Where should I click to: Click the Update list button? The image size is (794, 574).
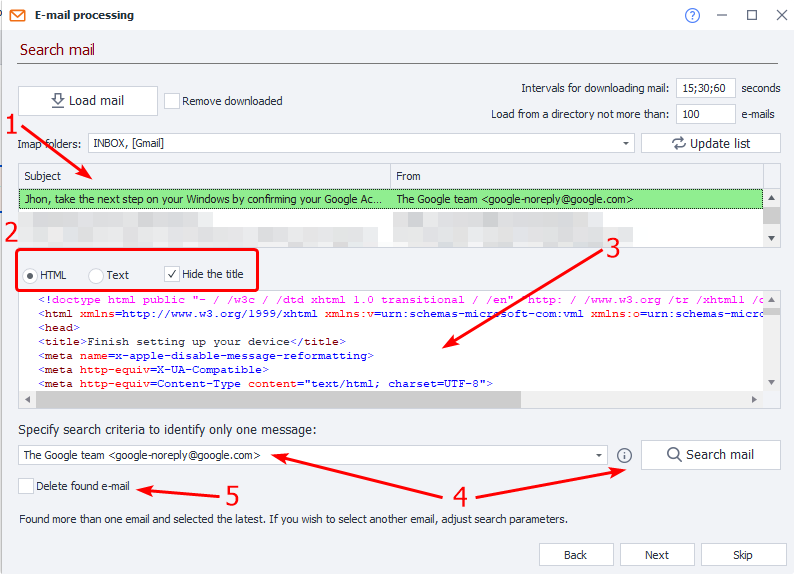tap(710, 143)
